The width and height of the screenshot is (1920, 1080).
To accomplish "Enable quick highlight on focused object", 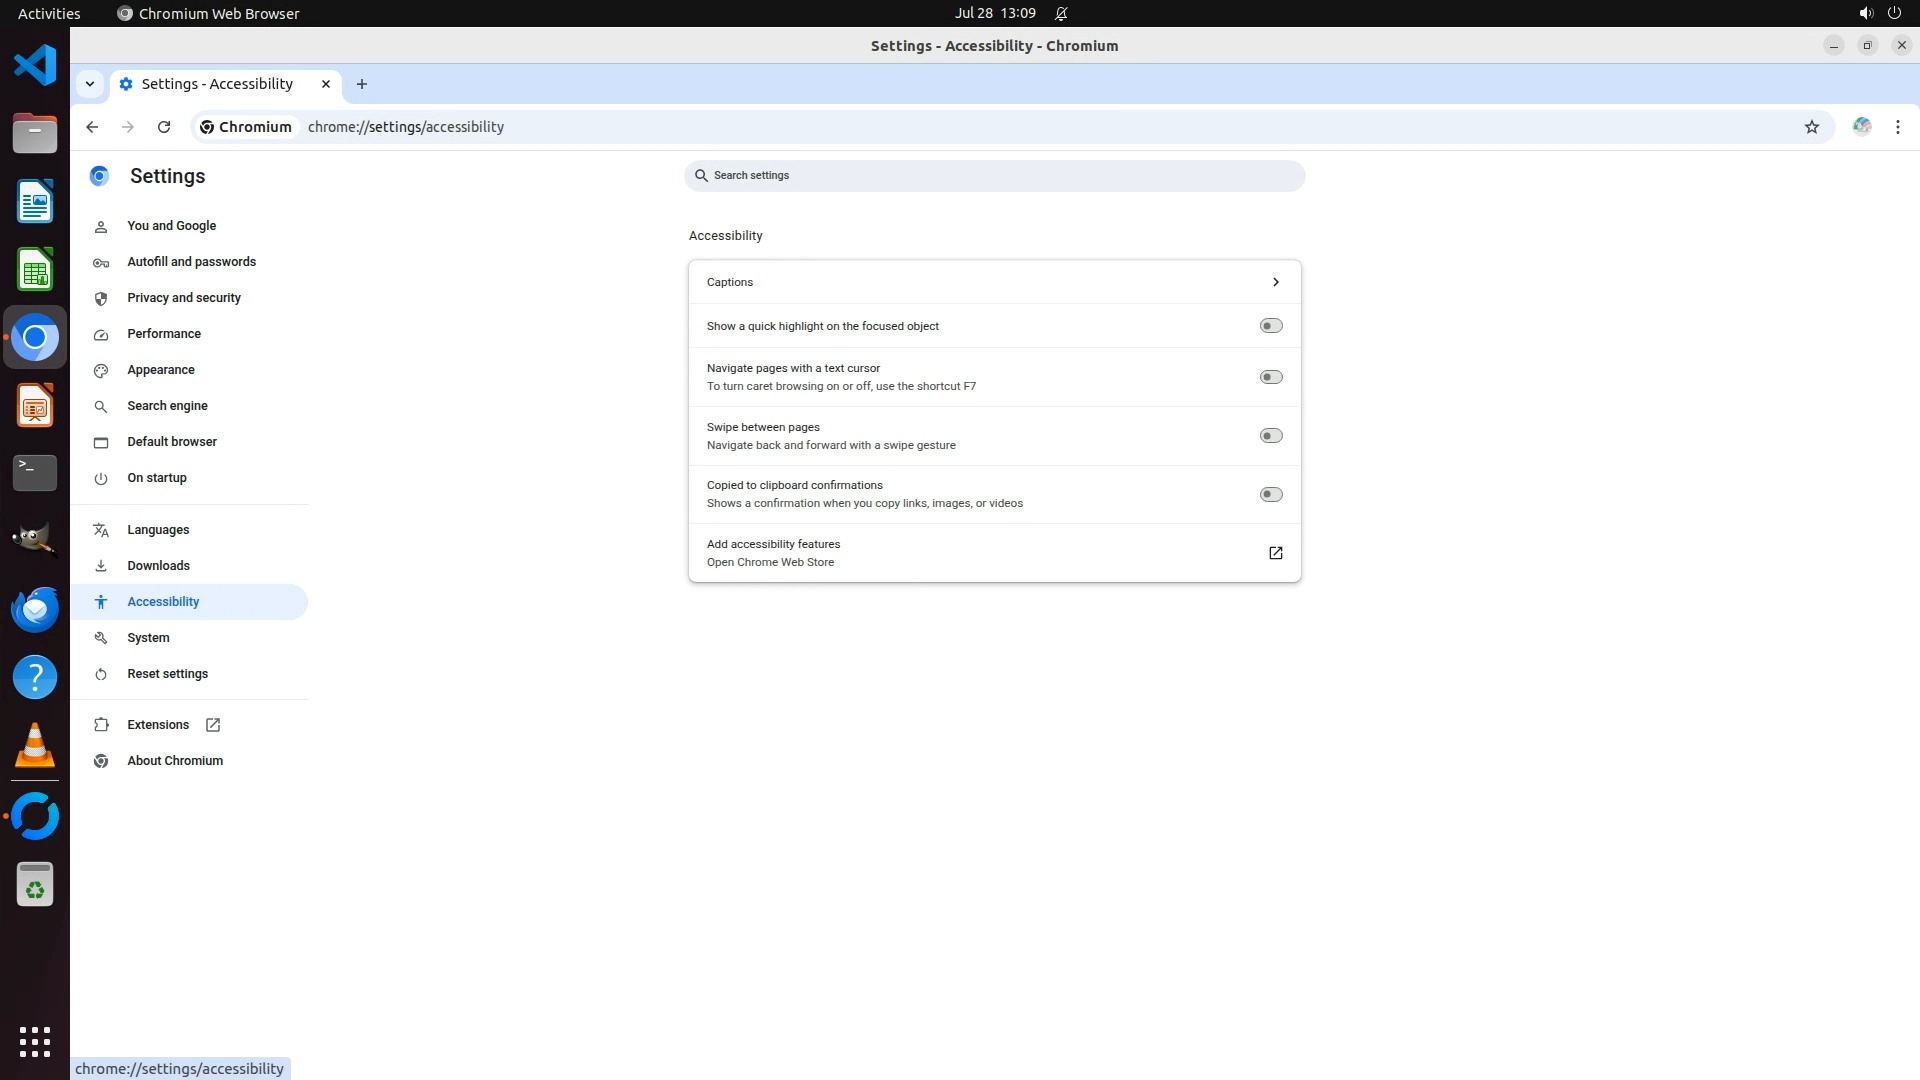I will [x=1270, y=326].
